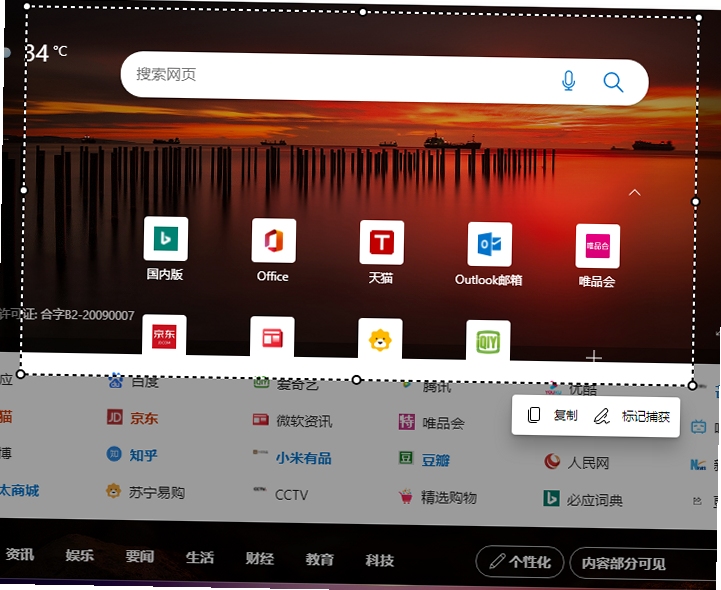The width and height of the screenshot is (721, 590).
Task: Open the 微软资讯 link
Action: tap(304, 421)
